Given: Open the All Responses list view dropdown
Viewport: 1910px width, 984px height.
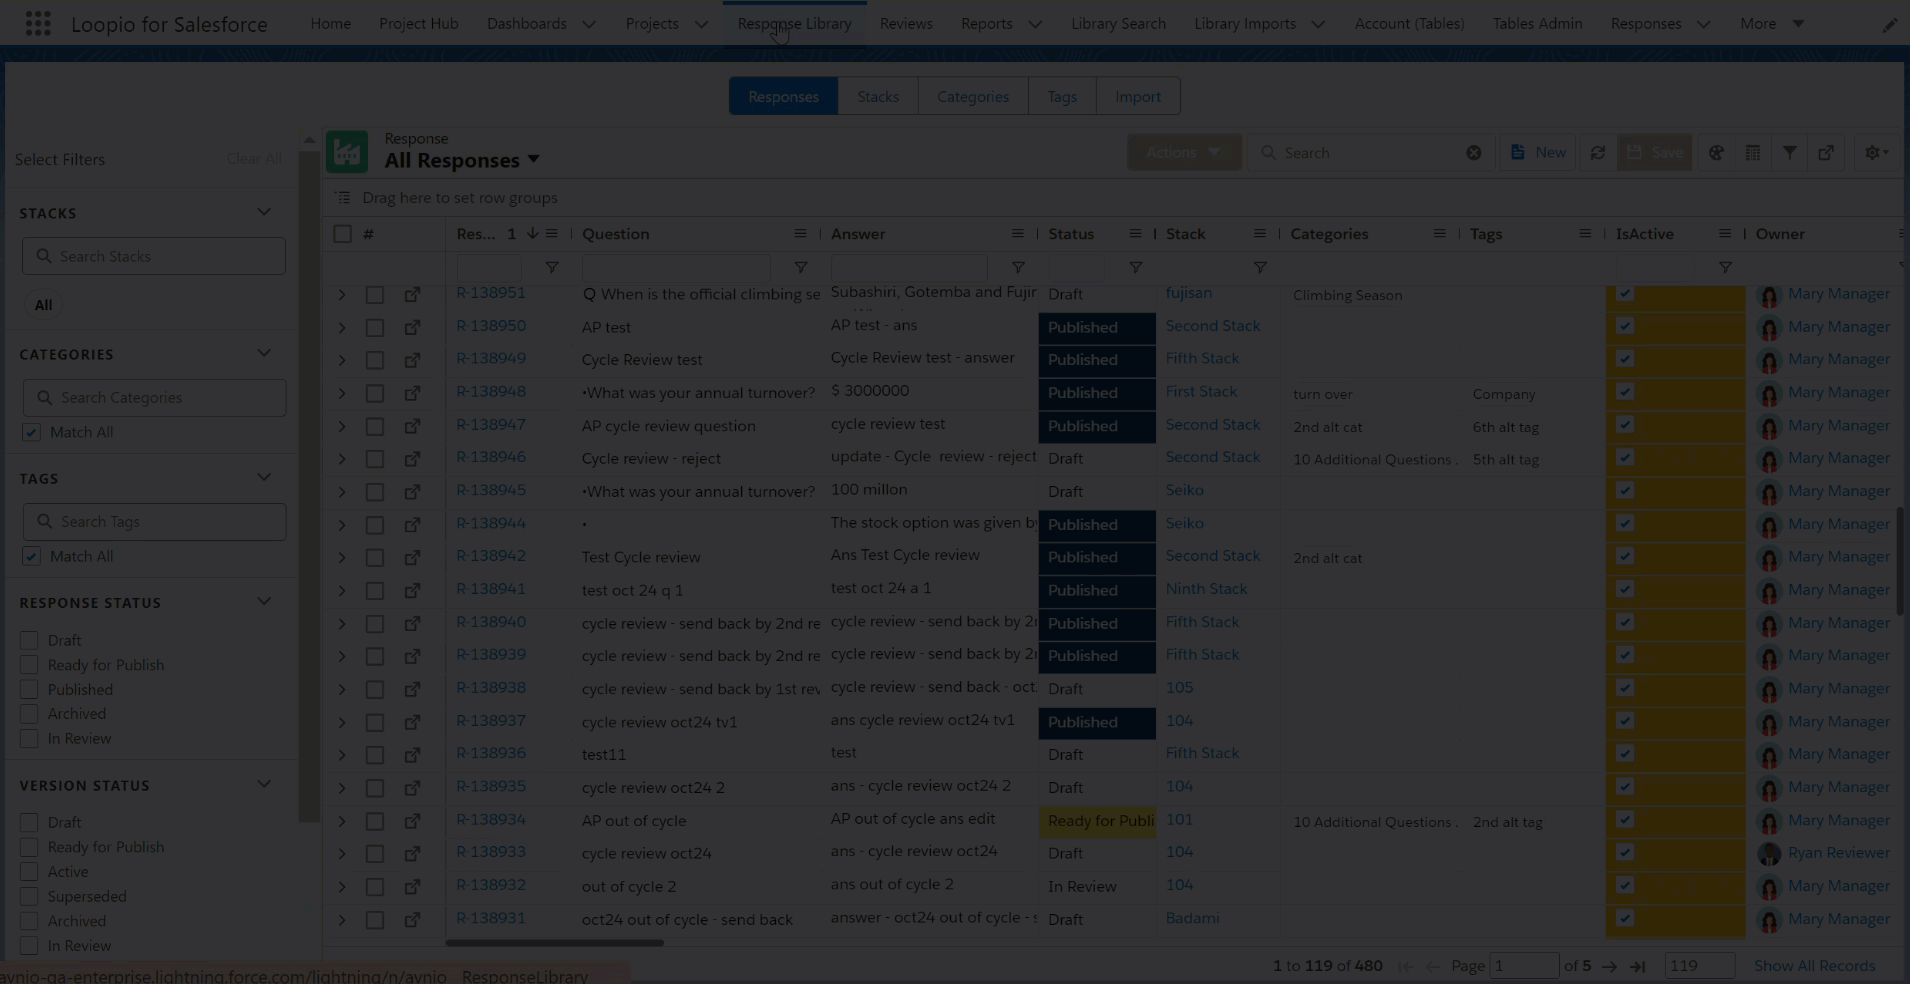Looking at the screenshot, I should click(x=533, y=160).
